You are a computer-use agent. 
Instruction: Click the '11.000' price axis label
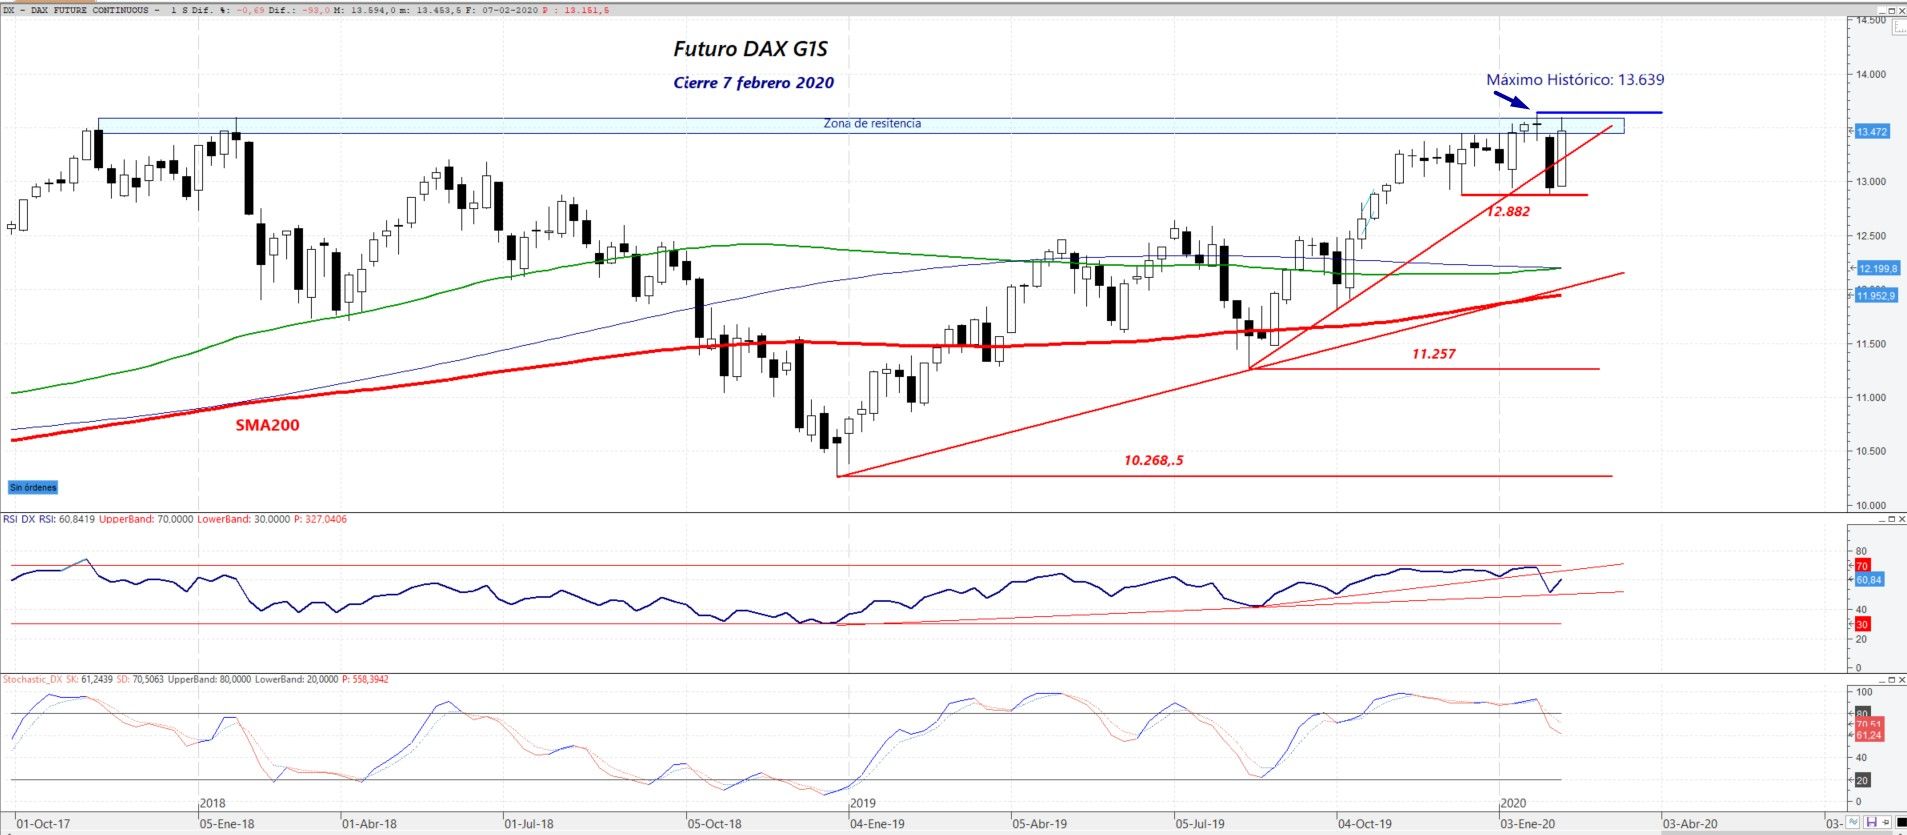1871,398
